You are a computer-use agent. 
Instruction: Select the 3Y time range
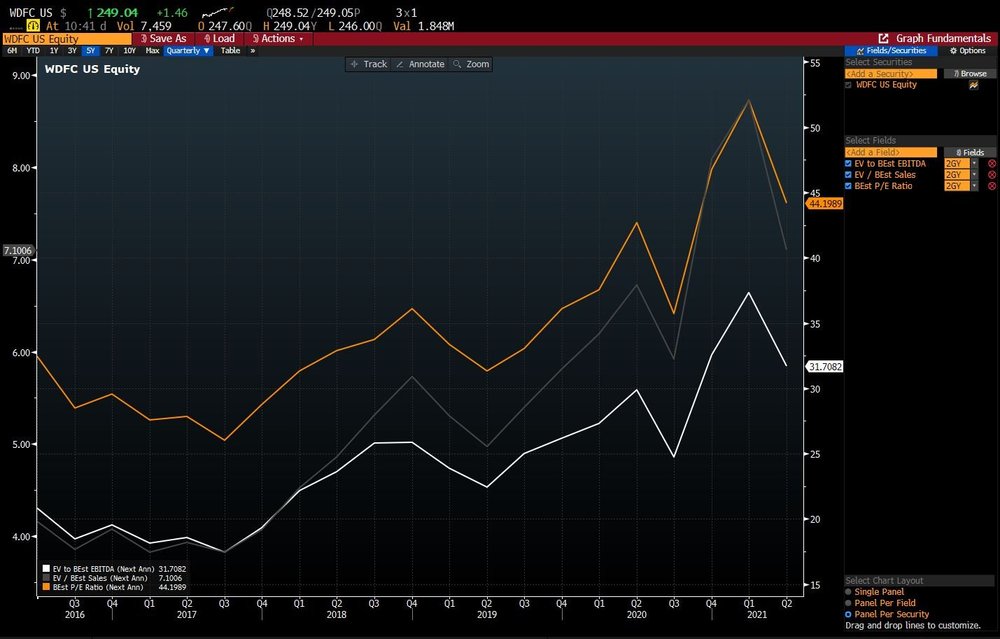(72, 50)
